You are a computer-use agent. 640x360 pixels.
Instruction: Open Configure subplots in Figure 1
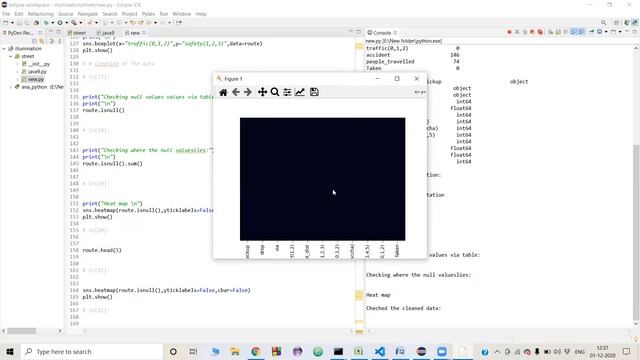[287, 92]
